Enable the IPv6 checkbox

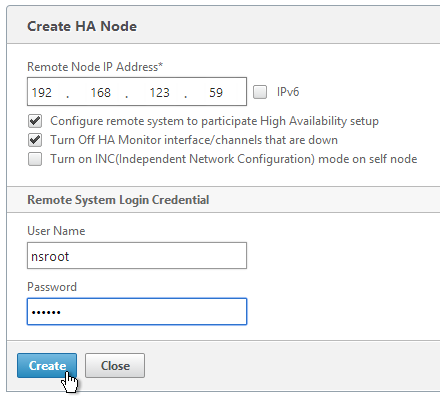coord(260,92)
